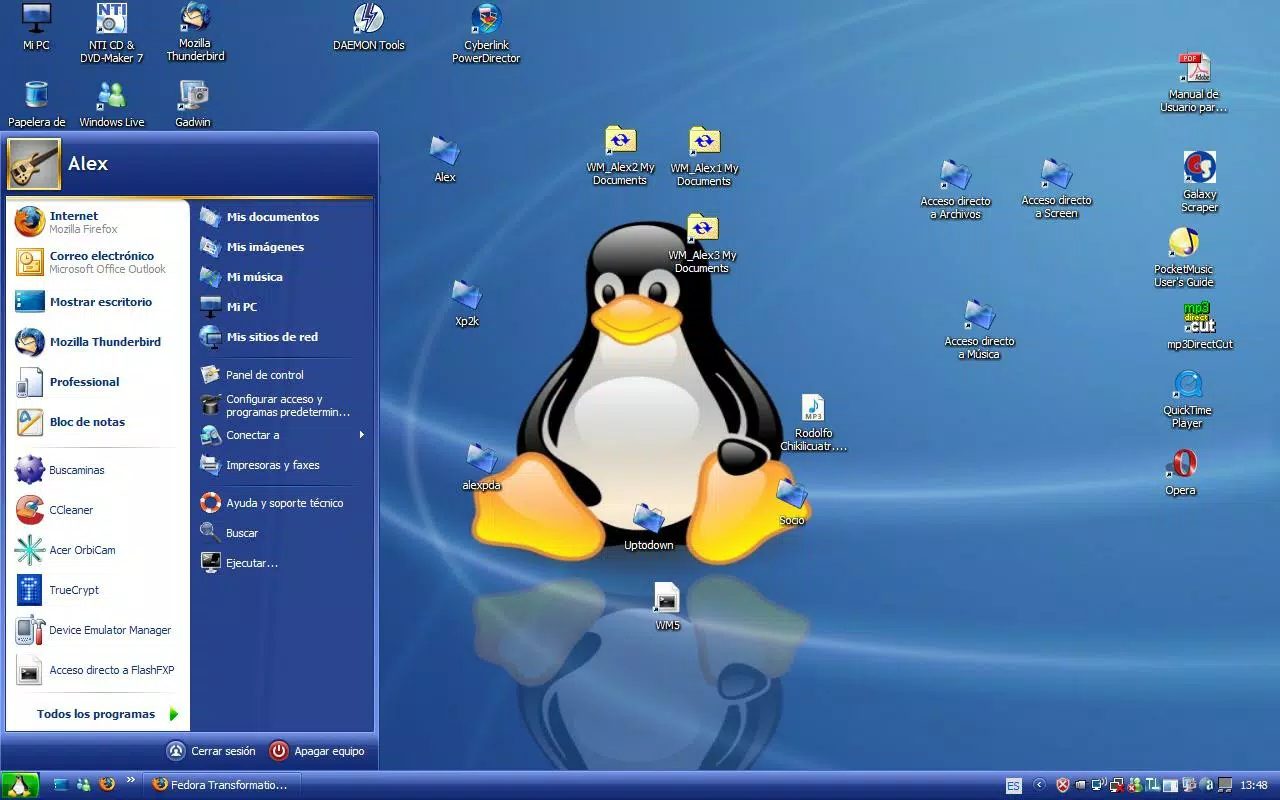Screen dimensions: 1280x800
Task: Launch CCleaner from the Start menu
Action: pos(97,510)
